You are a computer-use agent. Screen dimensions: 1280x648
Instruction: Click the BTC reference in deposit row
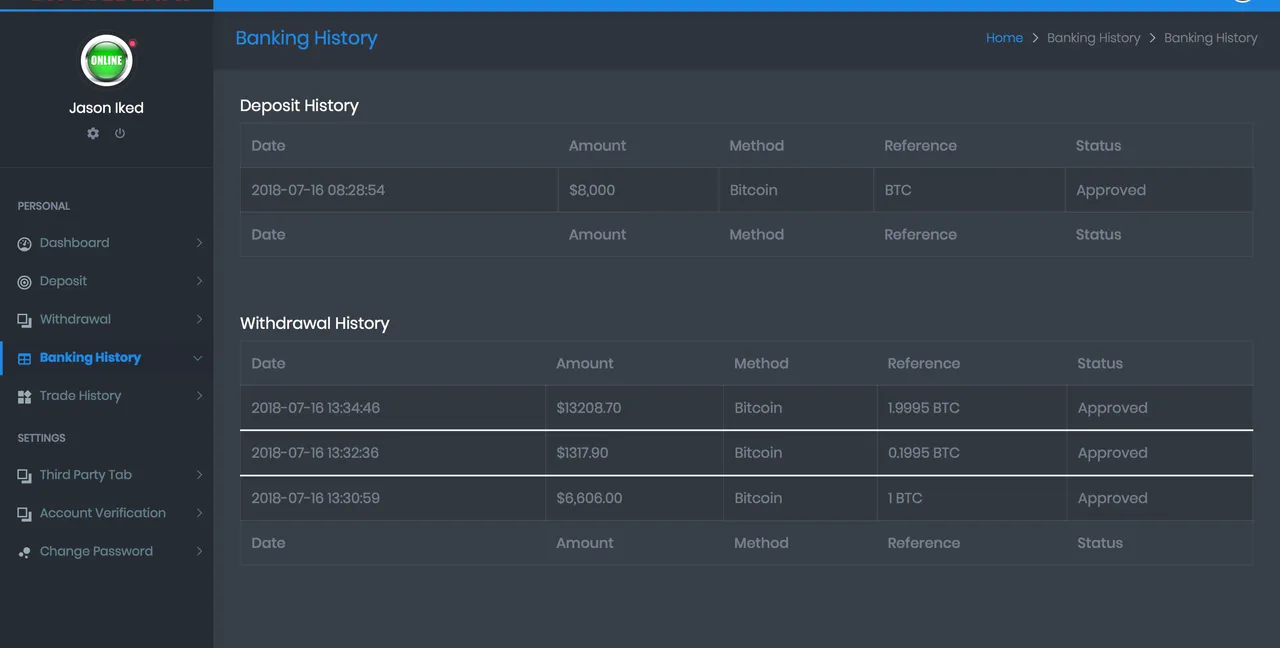[x=898, y=190]
